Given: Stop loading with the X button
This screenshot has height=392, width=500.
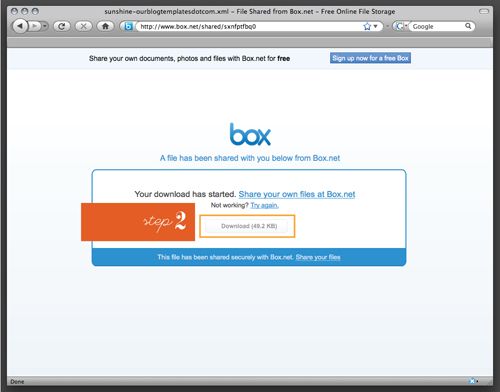Looking at the screenshot, I should click(x=83, y=26).
